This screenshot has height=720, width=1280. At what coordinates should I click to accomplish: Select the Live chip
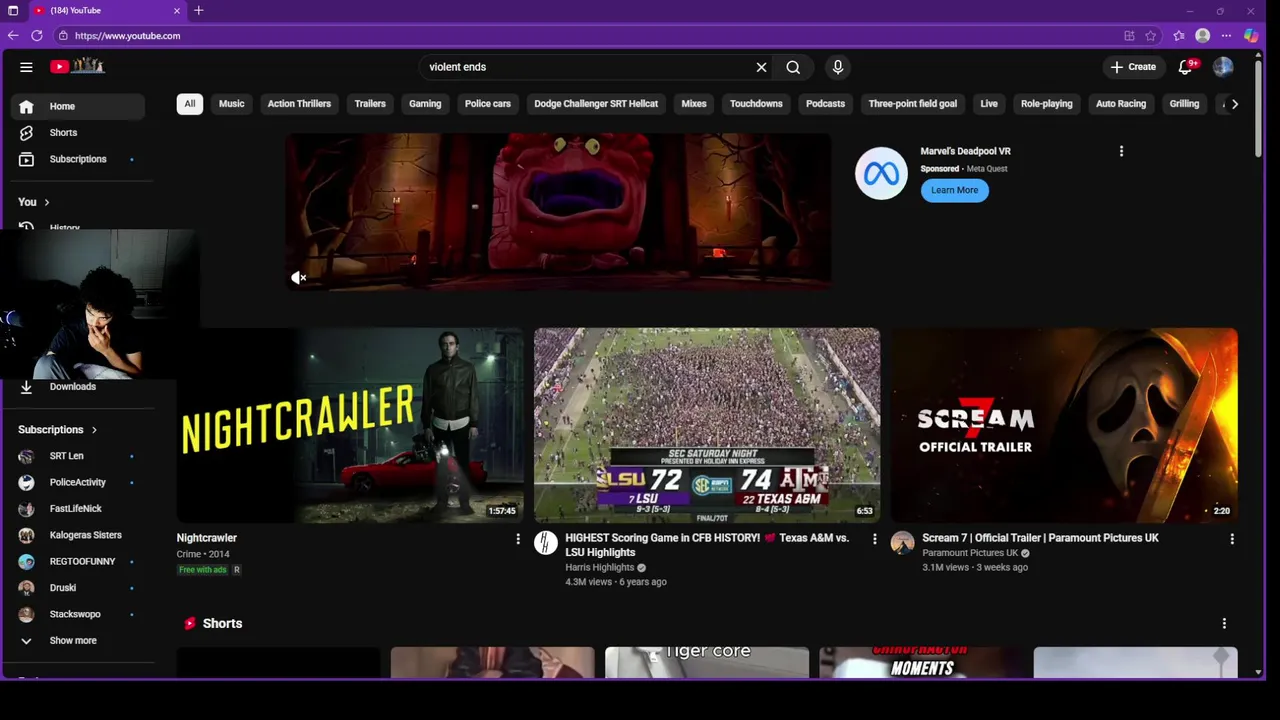(989, 104)
